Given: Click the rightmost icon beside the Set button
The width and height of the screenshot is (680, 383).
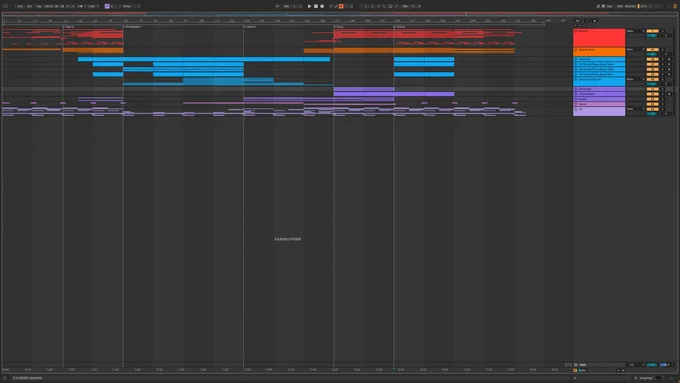Looking at the screenshot, I should pyautogui.click(x=595, y=20).
